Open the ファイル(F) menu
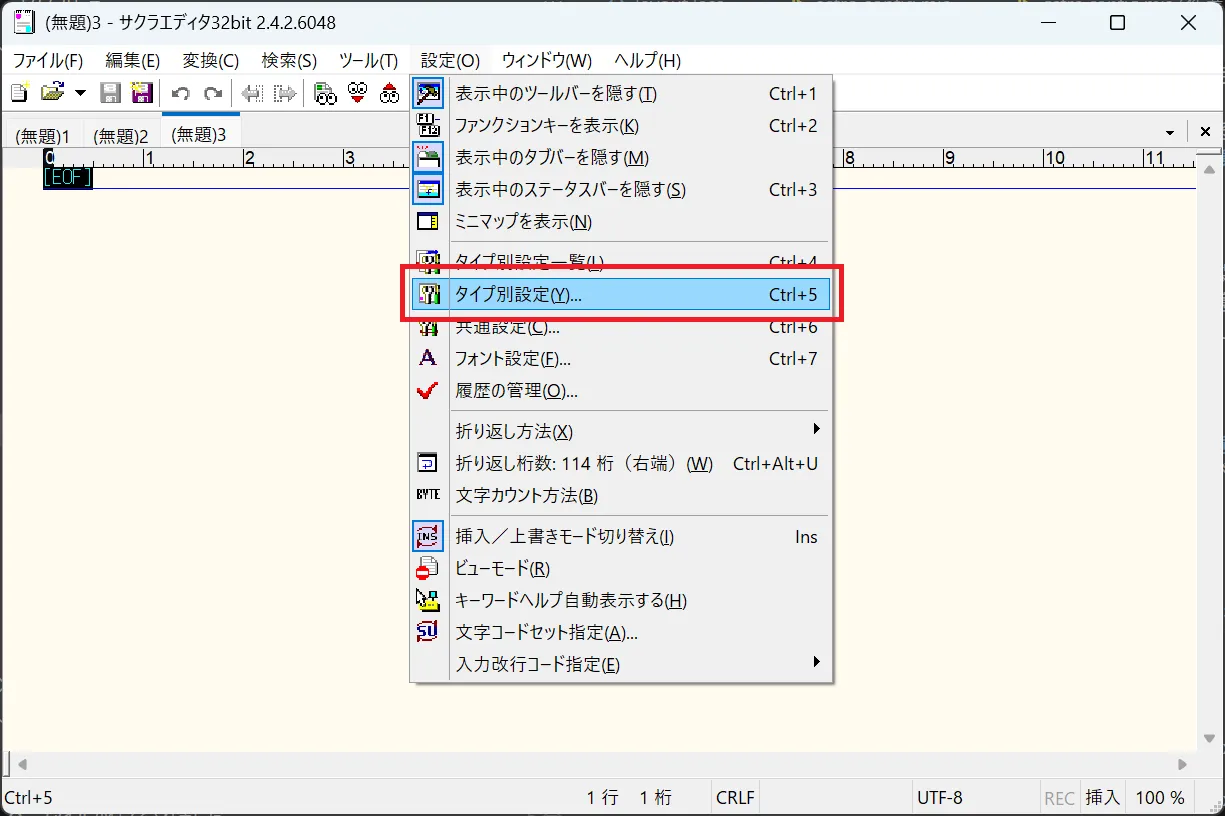Viewport: 1225px width, 816px height. click(47, 60)
